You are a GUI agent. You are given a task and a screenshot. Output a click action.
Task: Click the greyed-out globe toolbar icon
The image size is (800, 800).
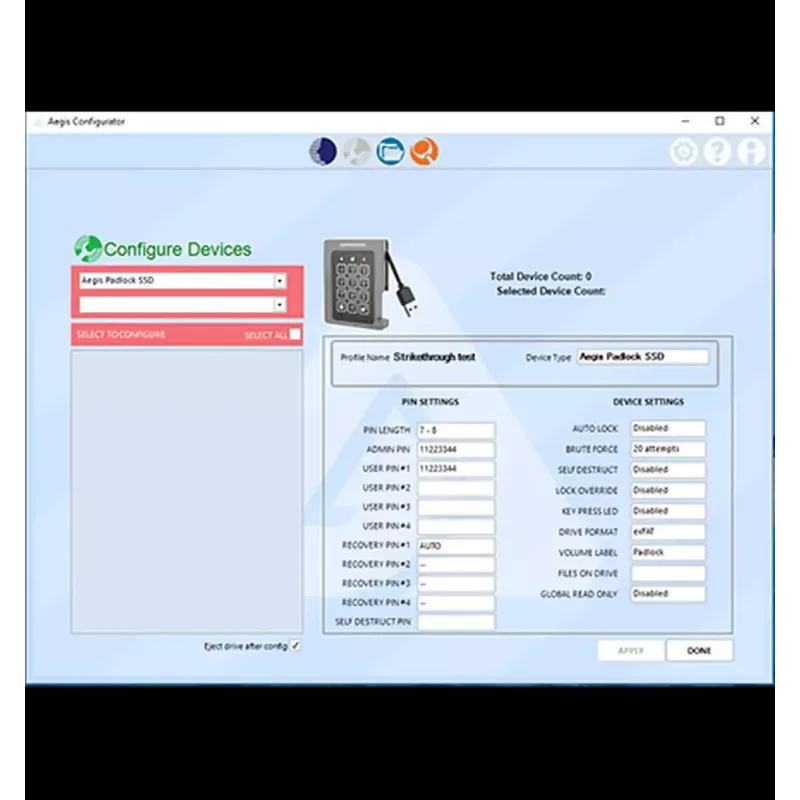(x=357, y=152)
